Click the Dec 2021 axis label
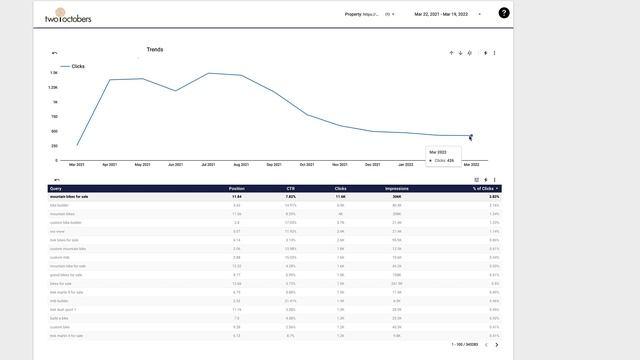The height and width of the screenshot is (360, 640). pos(373,164)
